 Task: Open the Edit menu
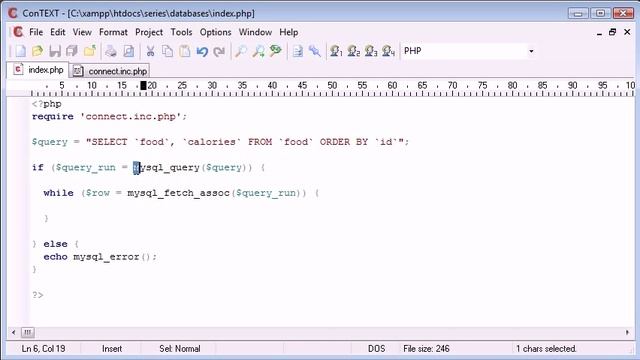tap(58, 32)
